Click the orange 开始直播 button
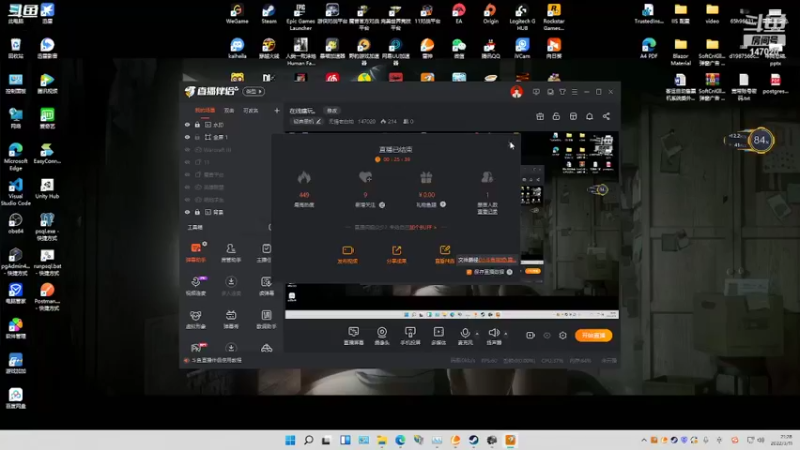This screenshot has width=800, height=450. (x=593, y=335)
